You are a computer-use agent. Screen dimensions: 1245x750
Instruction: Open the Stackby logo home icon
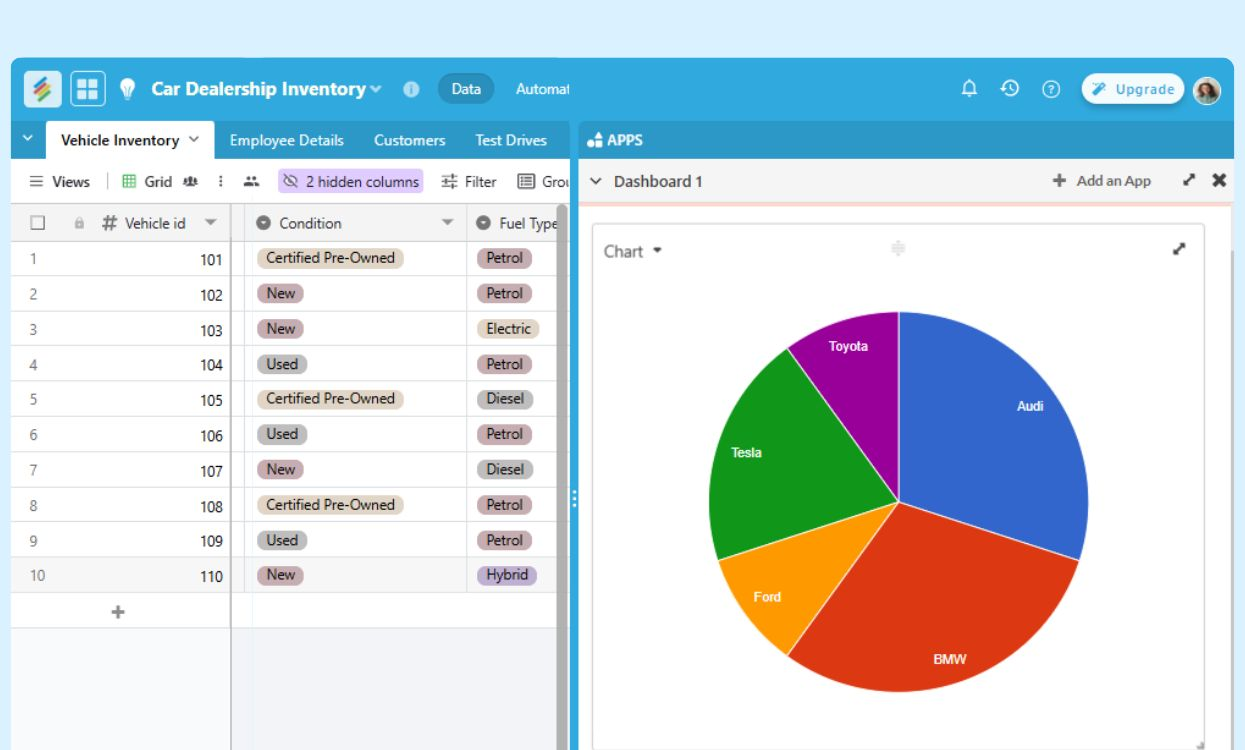pyautogui.click(x=42, y=89)
